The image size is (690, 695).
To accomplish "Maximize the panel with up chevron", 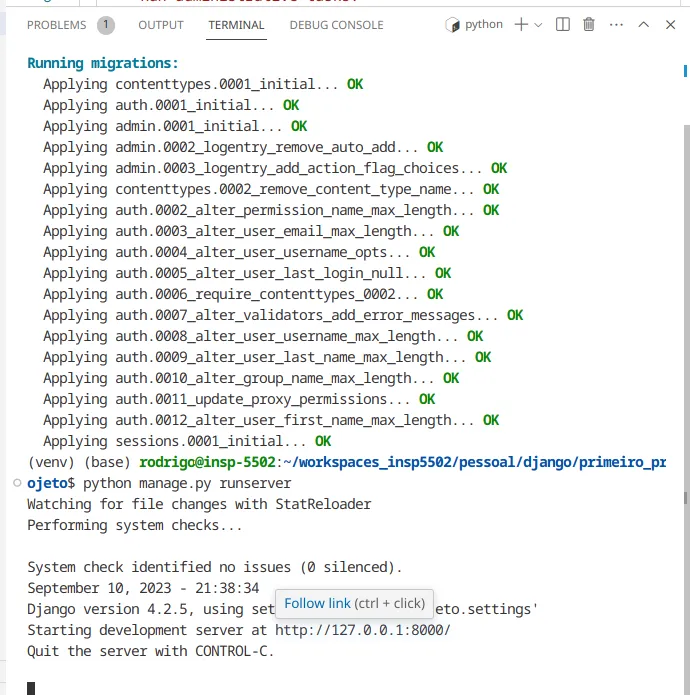I will pyautogui.click(x=643, y=25).
